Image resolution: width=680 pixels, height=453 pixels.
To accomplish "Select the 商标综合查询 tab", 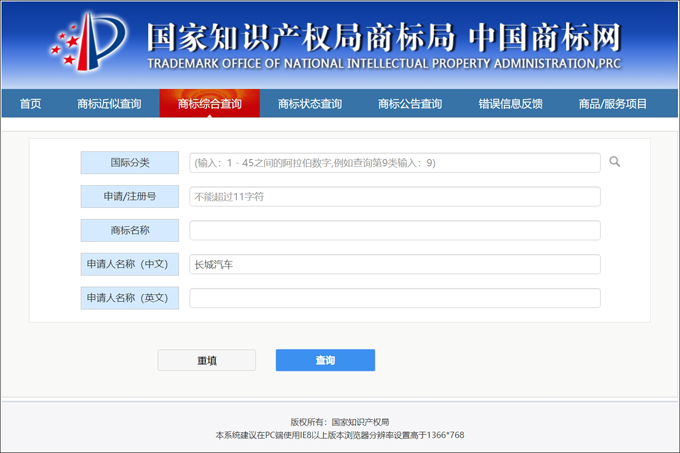I will [210, 103].
